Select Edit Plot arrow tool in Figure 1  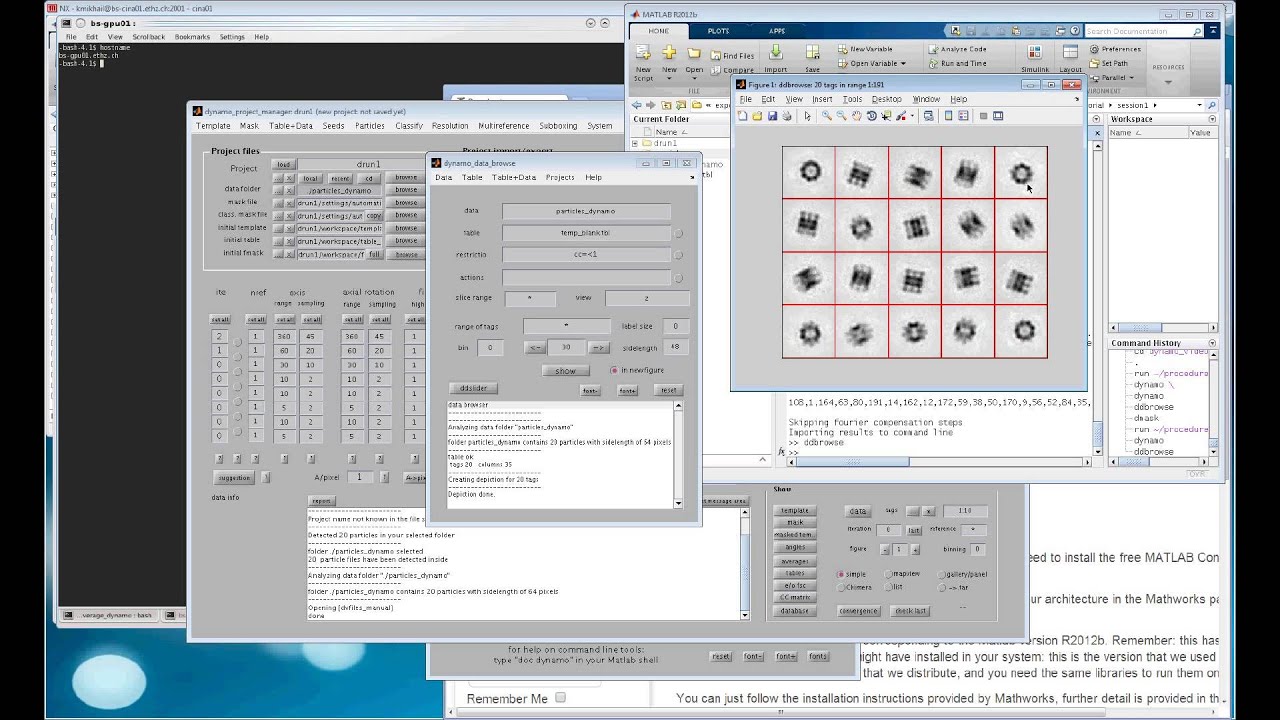tap(808, 116)
